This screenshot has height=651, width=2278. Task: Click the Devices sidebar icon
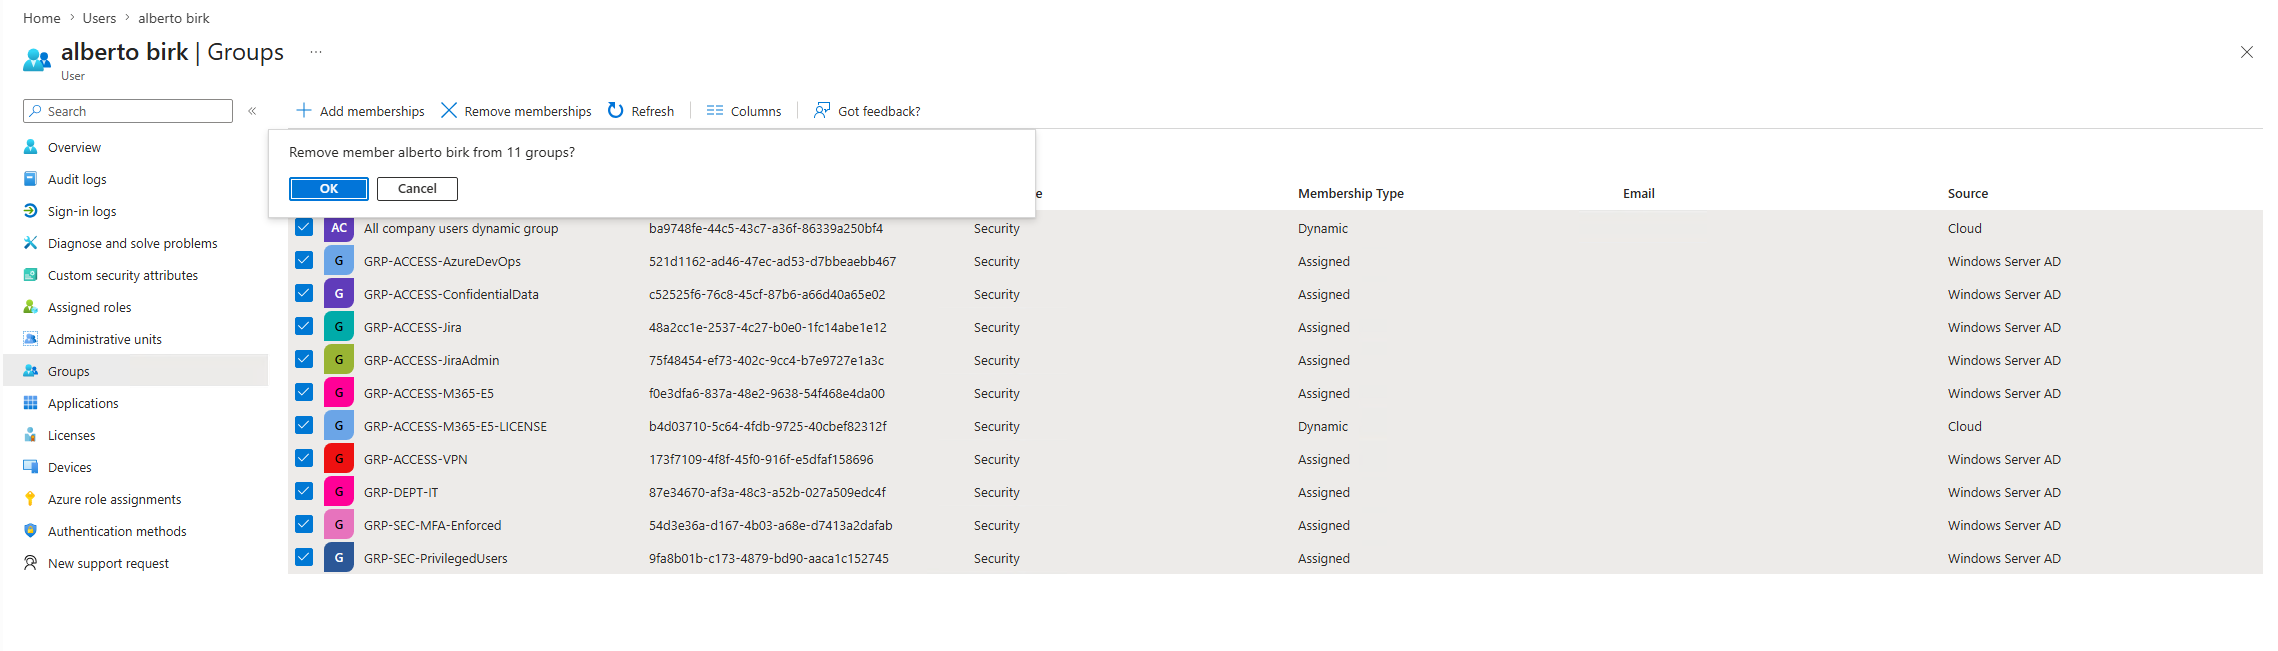pyautogui.click(x=30, y=467)
